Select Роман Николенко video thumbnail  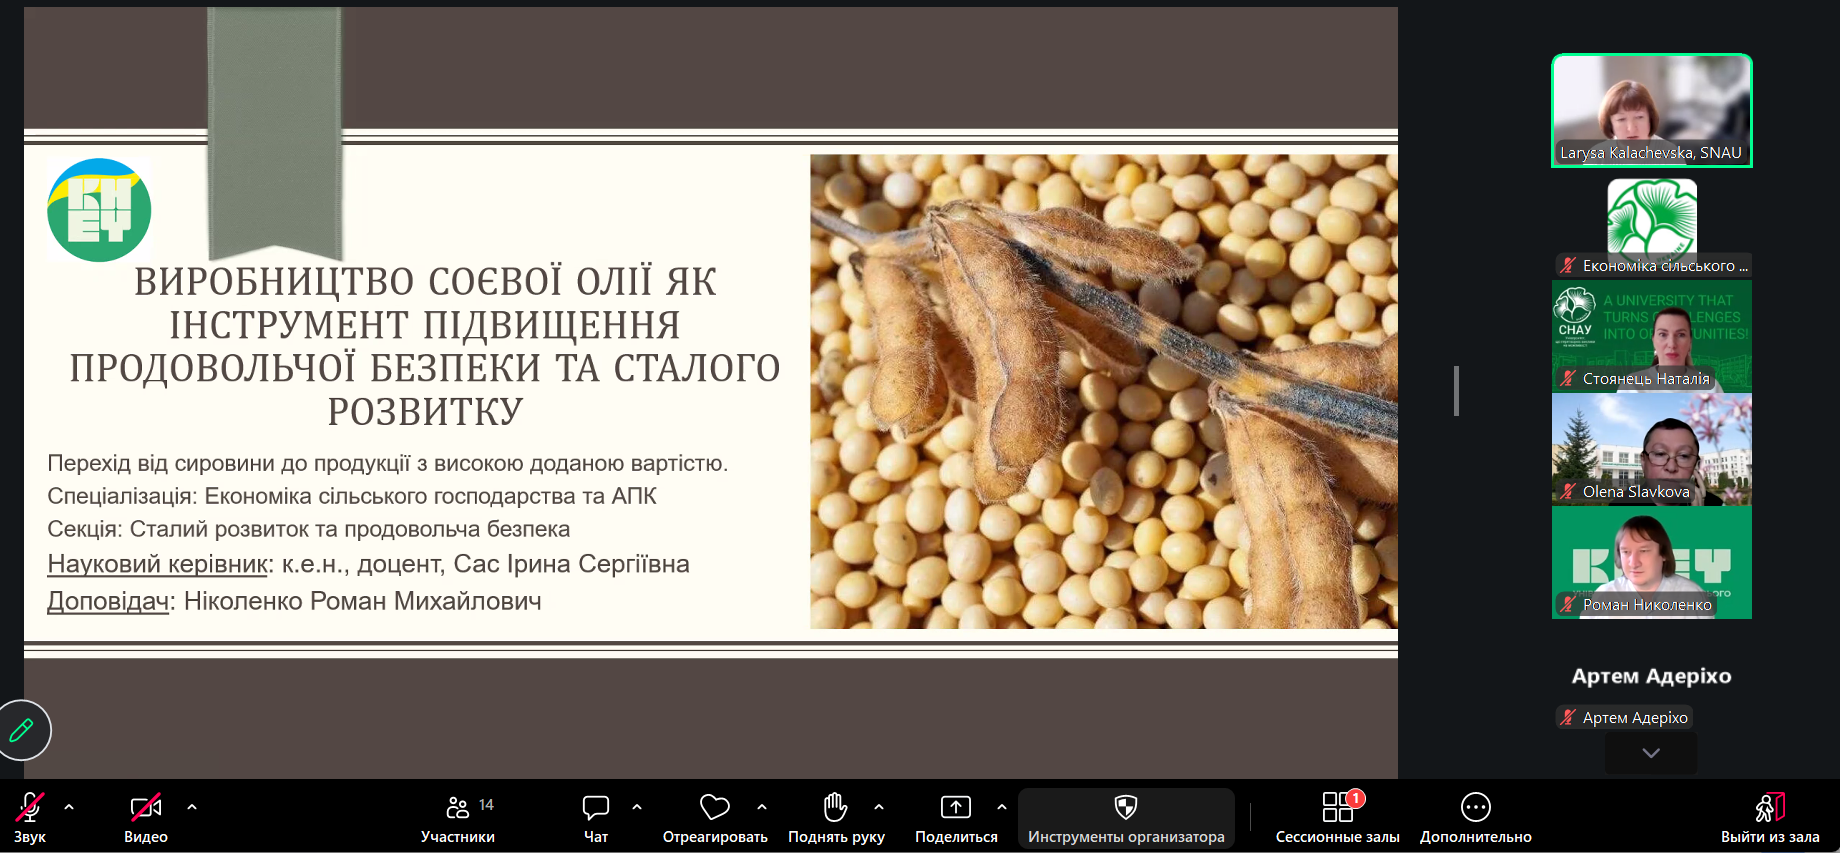click(1651, 563)
